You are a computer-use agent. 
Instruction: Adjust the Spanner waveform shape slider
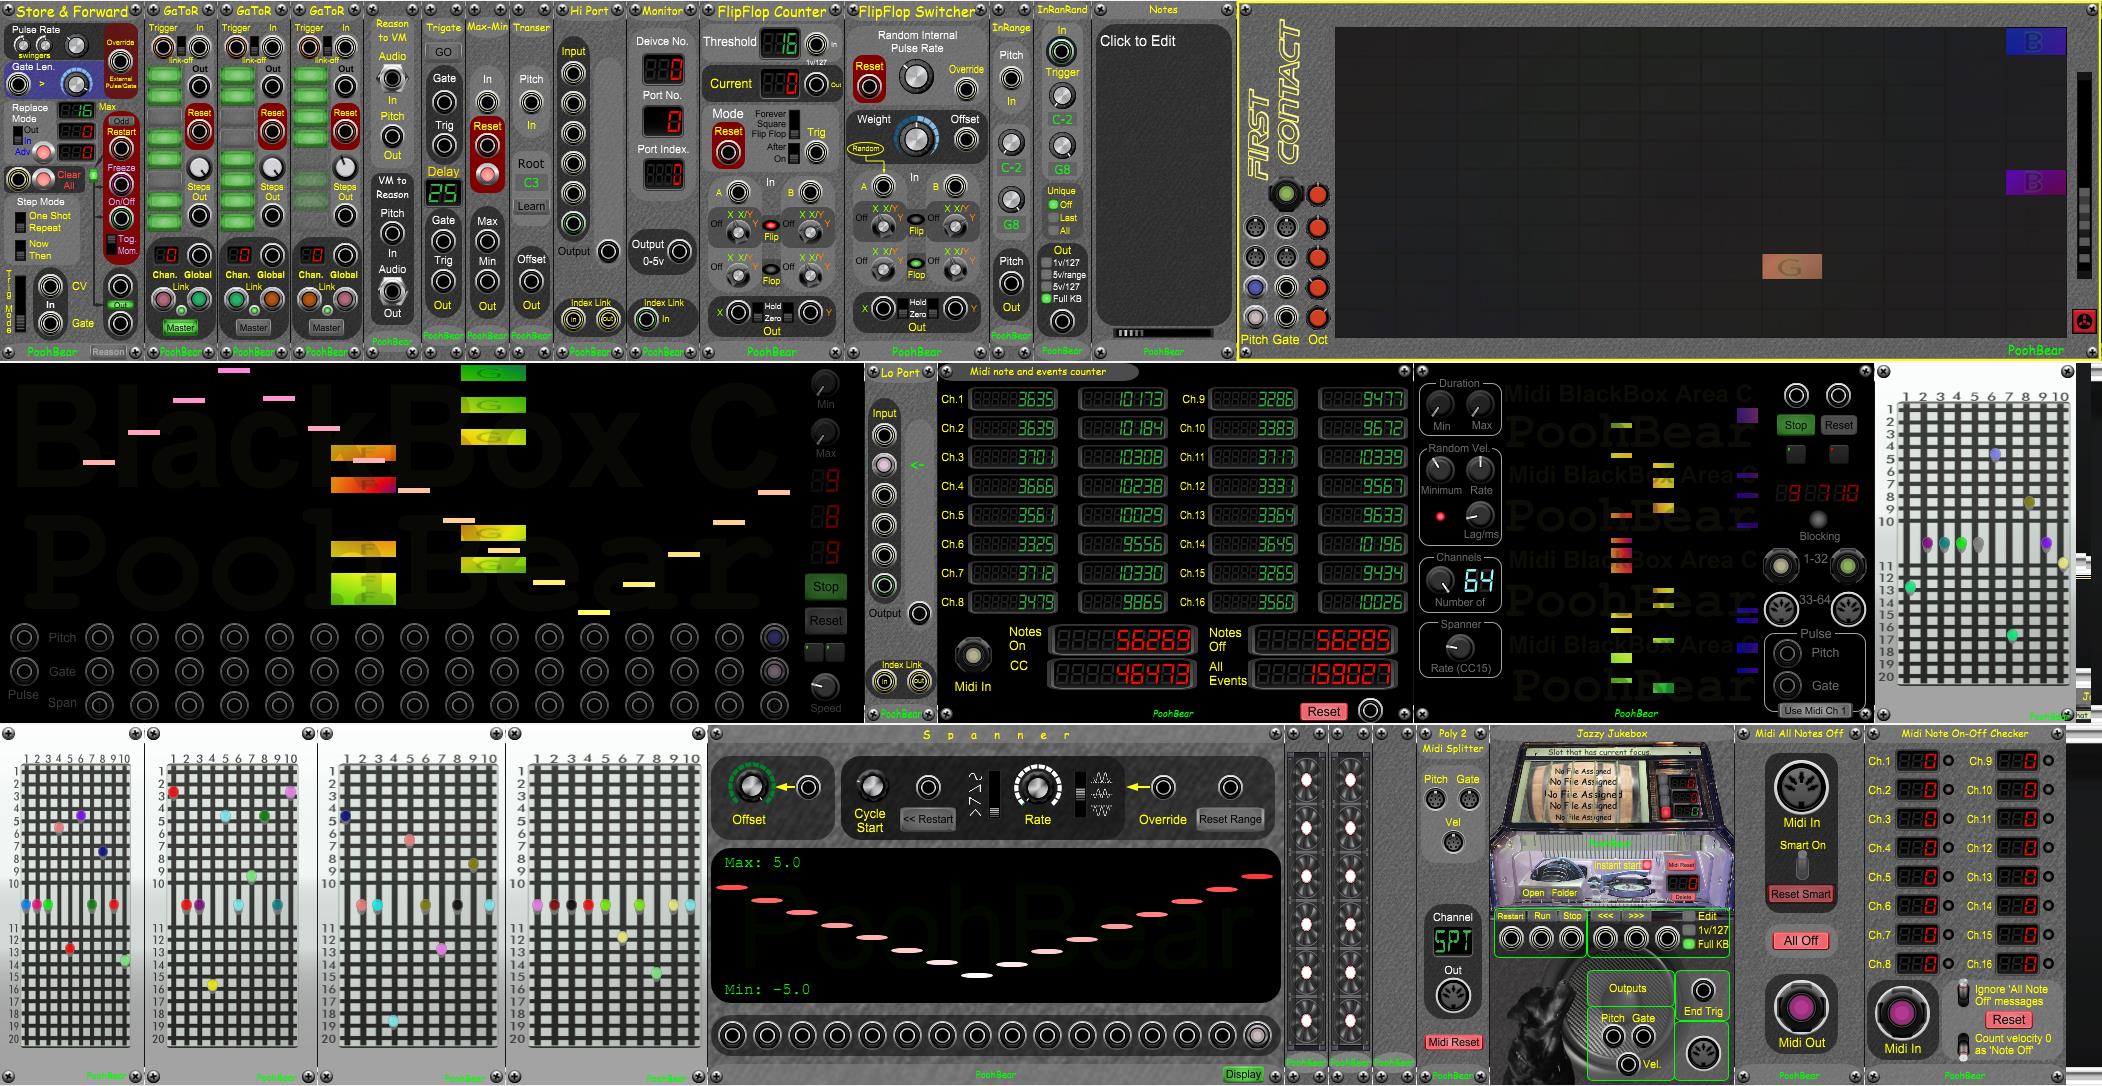[x=994, y=794]
